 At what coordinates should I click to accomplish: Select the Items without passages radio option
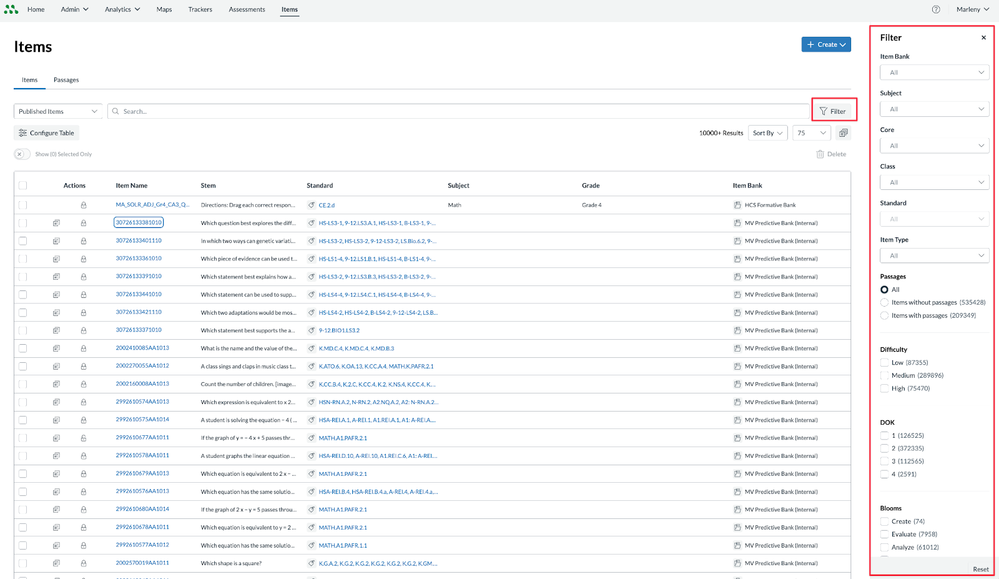click(x=884, y=302)
